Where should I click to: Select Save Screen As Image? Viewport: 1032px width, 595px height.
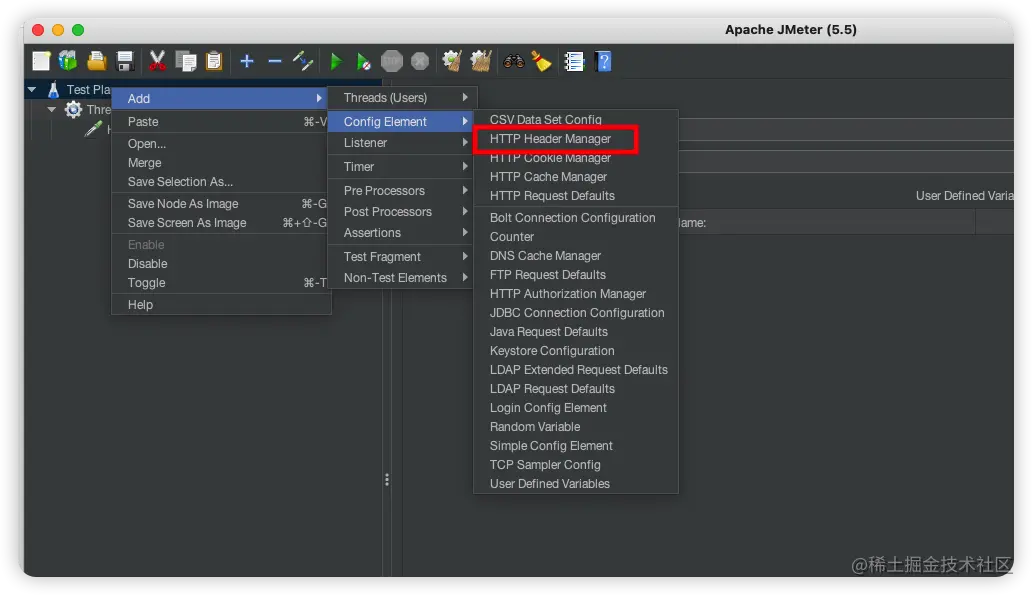220,223
